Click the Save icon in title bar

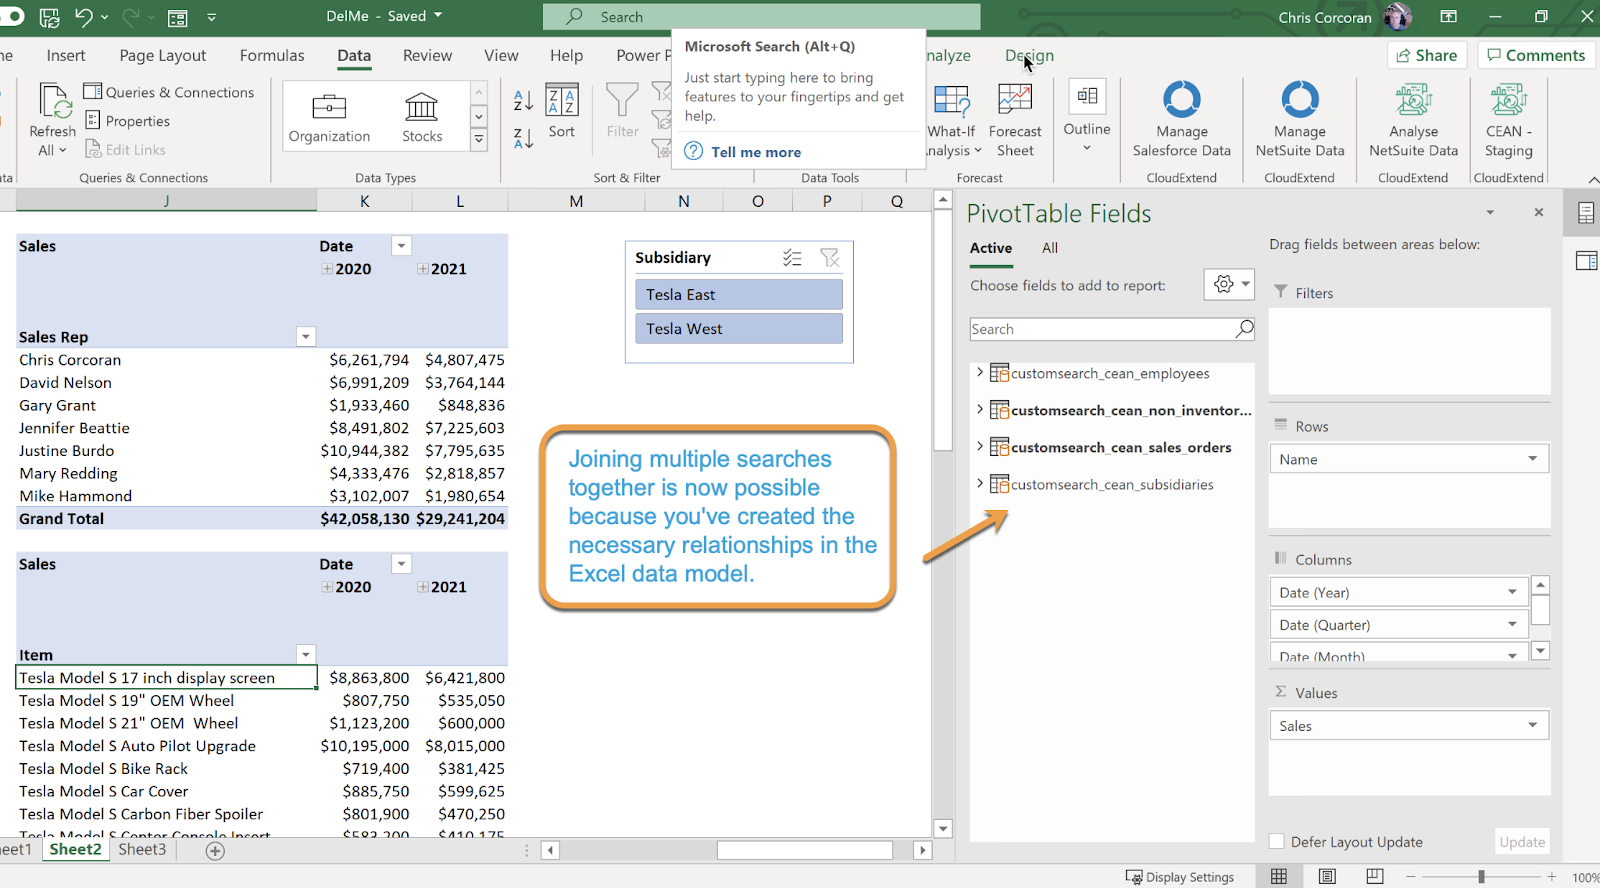click(49, 17)
